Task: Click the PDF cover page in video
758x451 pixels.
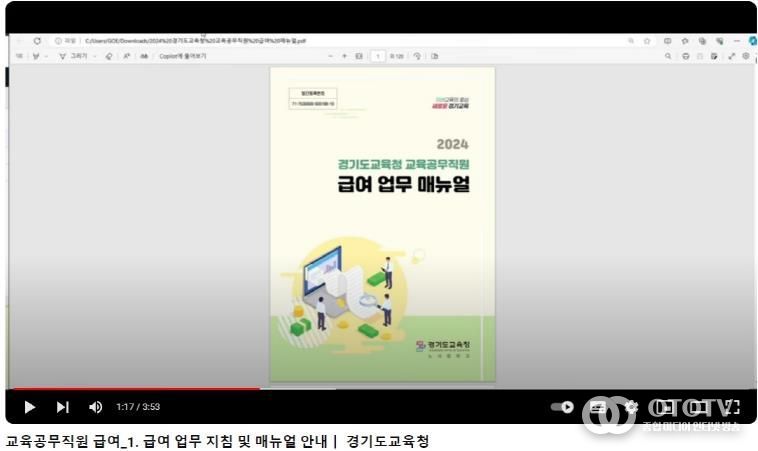Action: click(x=382, y=224)
